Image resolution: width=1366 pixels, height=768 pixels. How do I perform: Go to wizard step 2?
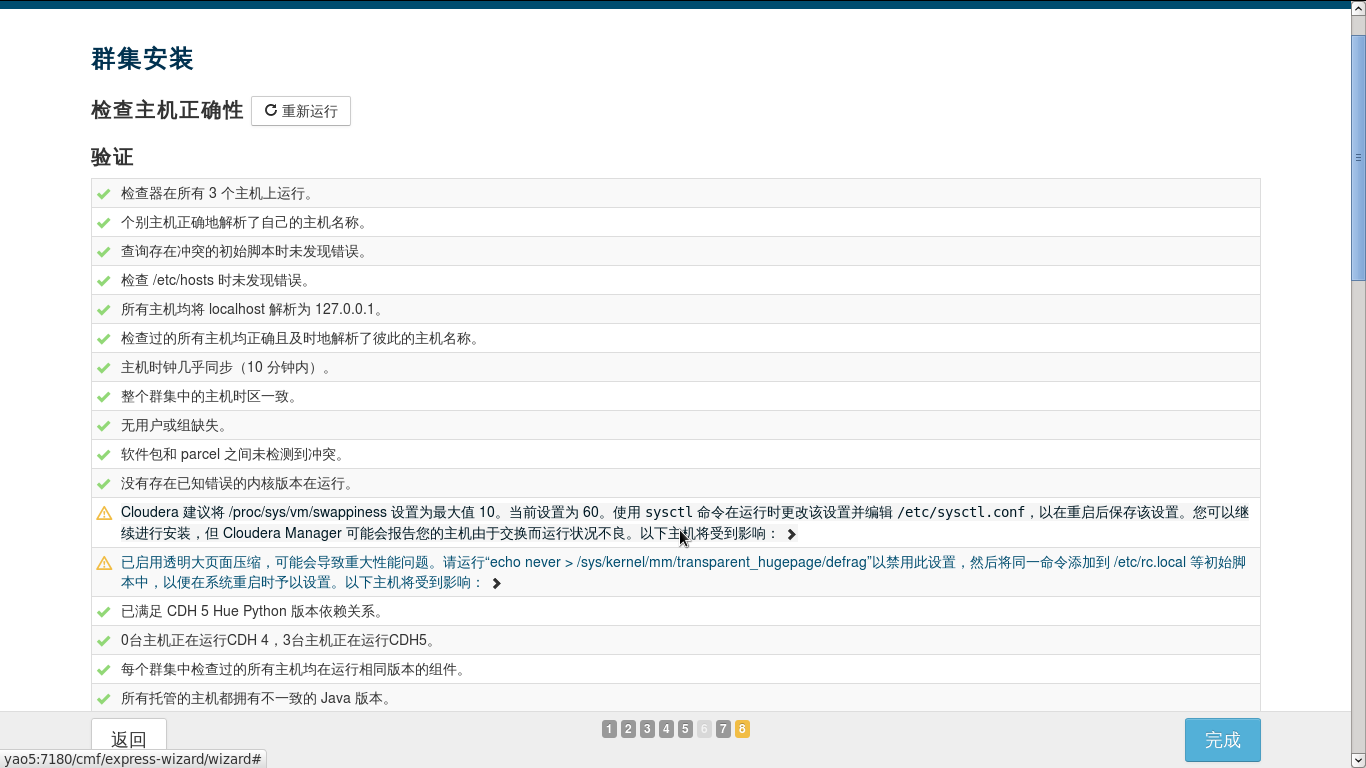[x=628, y=729]
